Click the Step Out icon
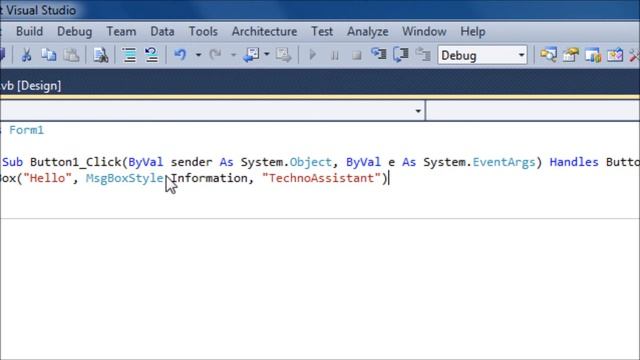The image size is (640, 360). pos(423,55)
